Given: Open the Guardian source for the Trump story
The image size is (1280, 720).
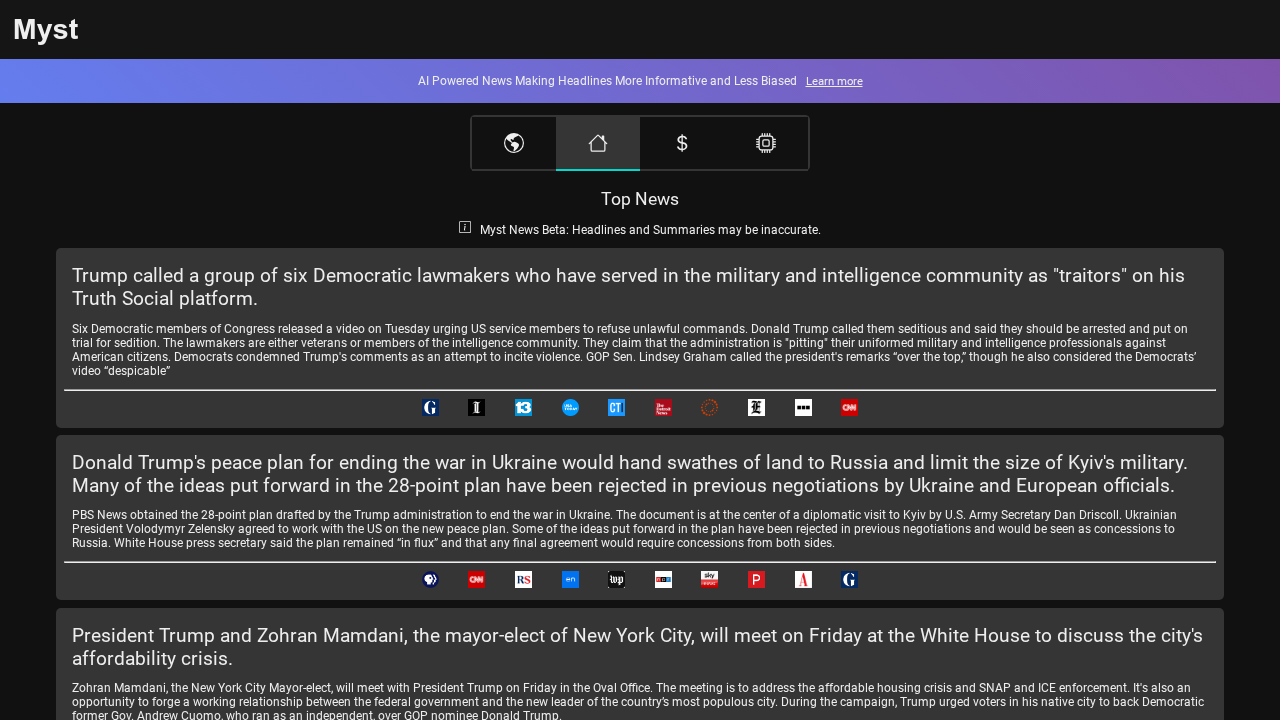Looking at the screenshot, I should 430,407.
